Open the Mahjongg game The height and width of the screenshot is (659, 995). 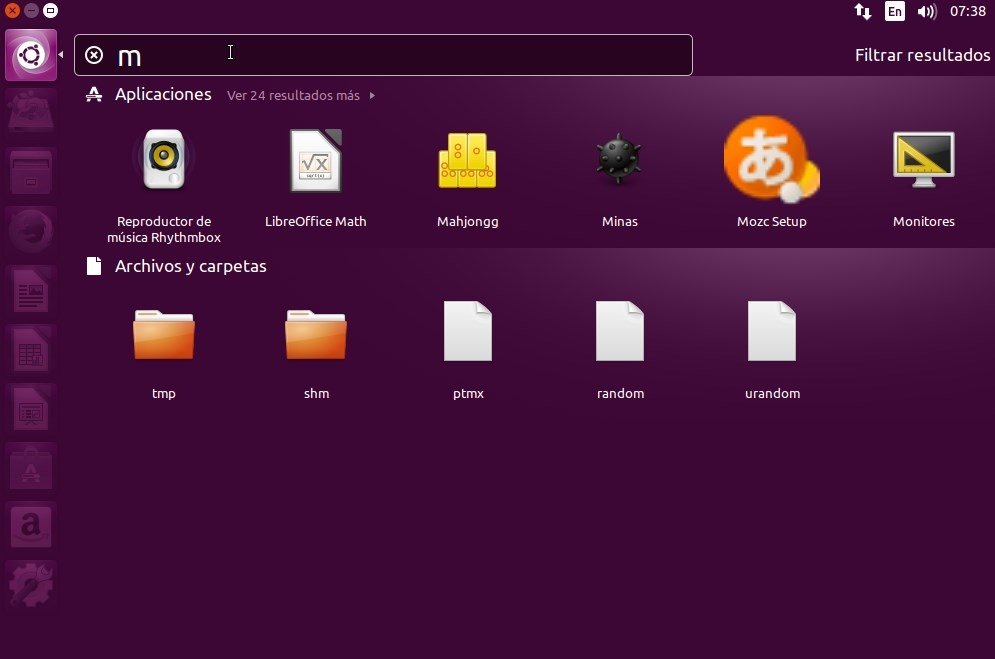pos(468,160)
